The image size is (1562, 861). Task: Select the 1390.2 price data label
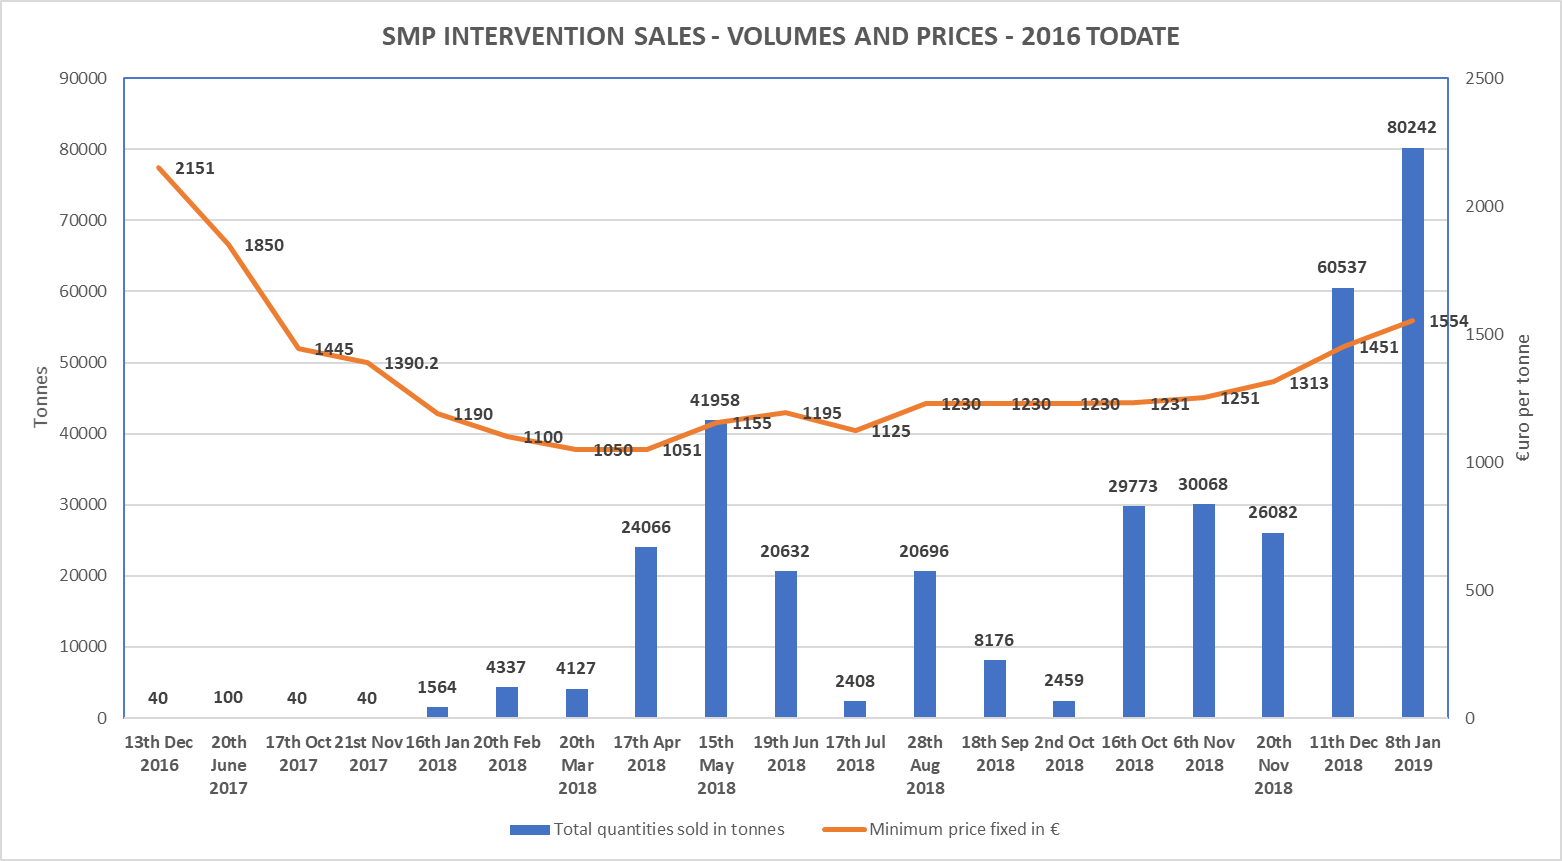[412, 363]
